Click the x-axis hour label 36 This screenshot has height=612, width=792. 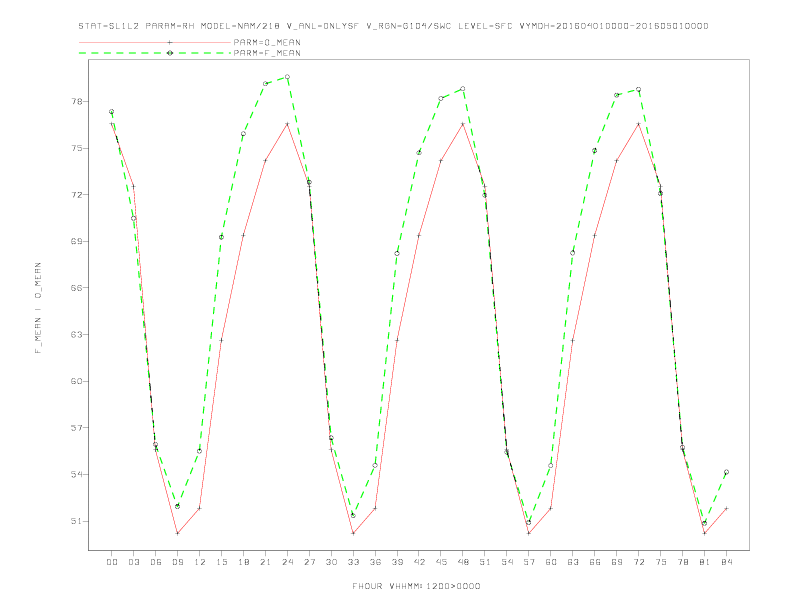(375, 562)
